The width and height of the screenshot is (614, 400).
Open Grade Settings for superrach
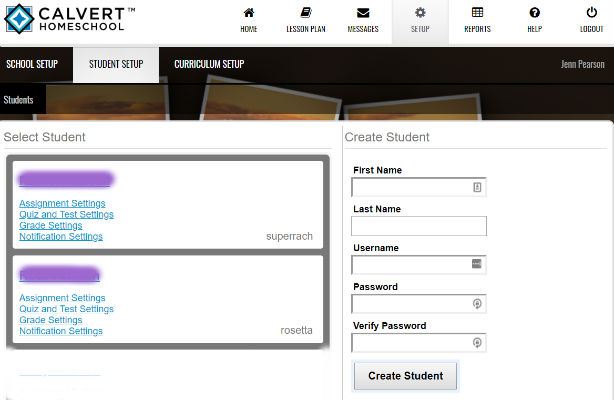50,226
